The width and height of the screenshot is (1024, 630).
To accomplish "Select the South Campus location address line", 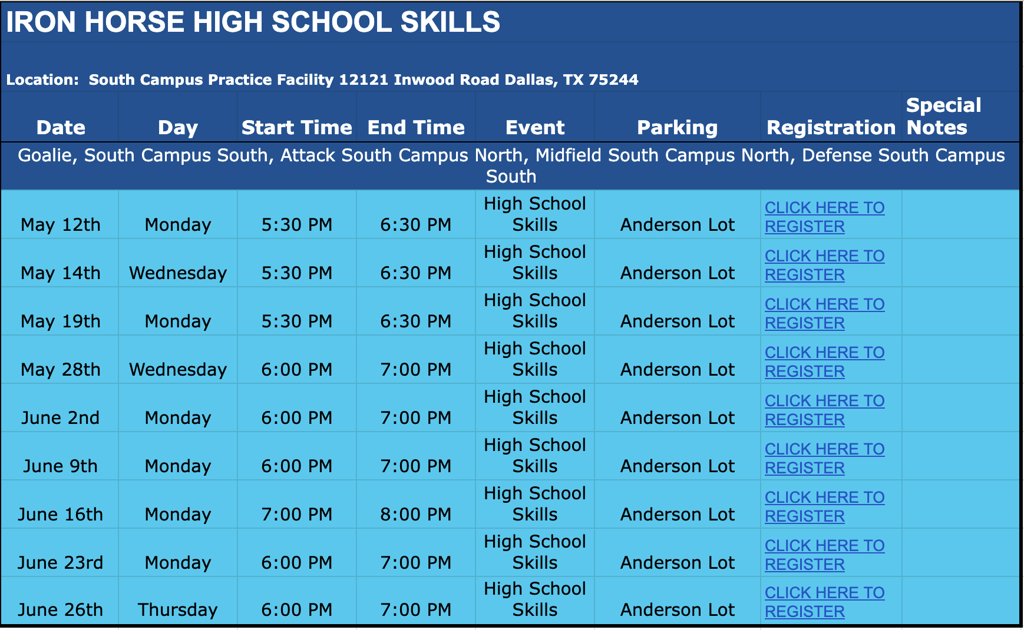I will point(322,79).
